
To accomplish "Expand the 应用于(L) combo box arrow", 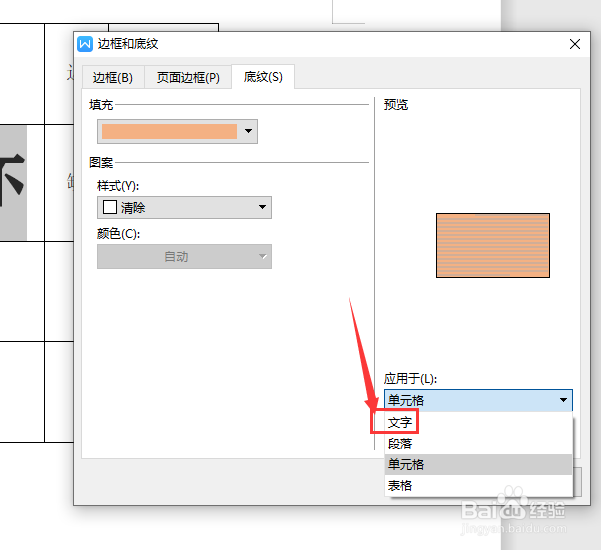I will (x=563, y=400).
